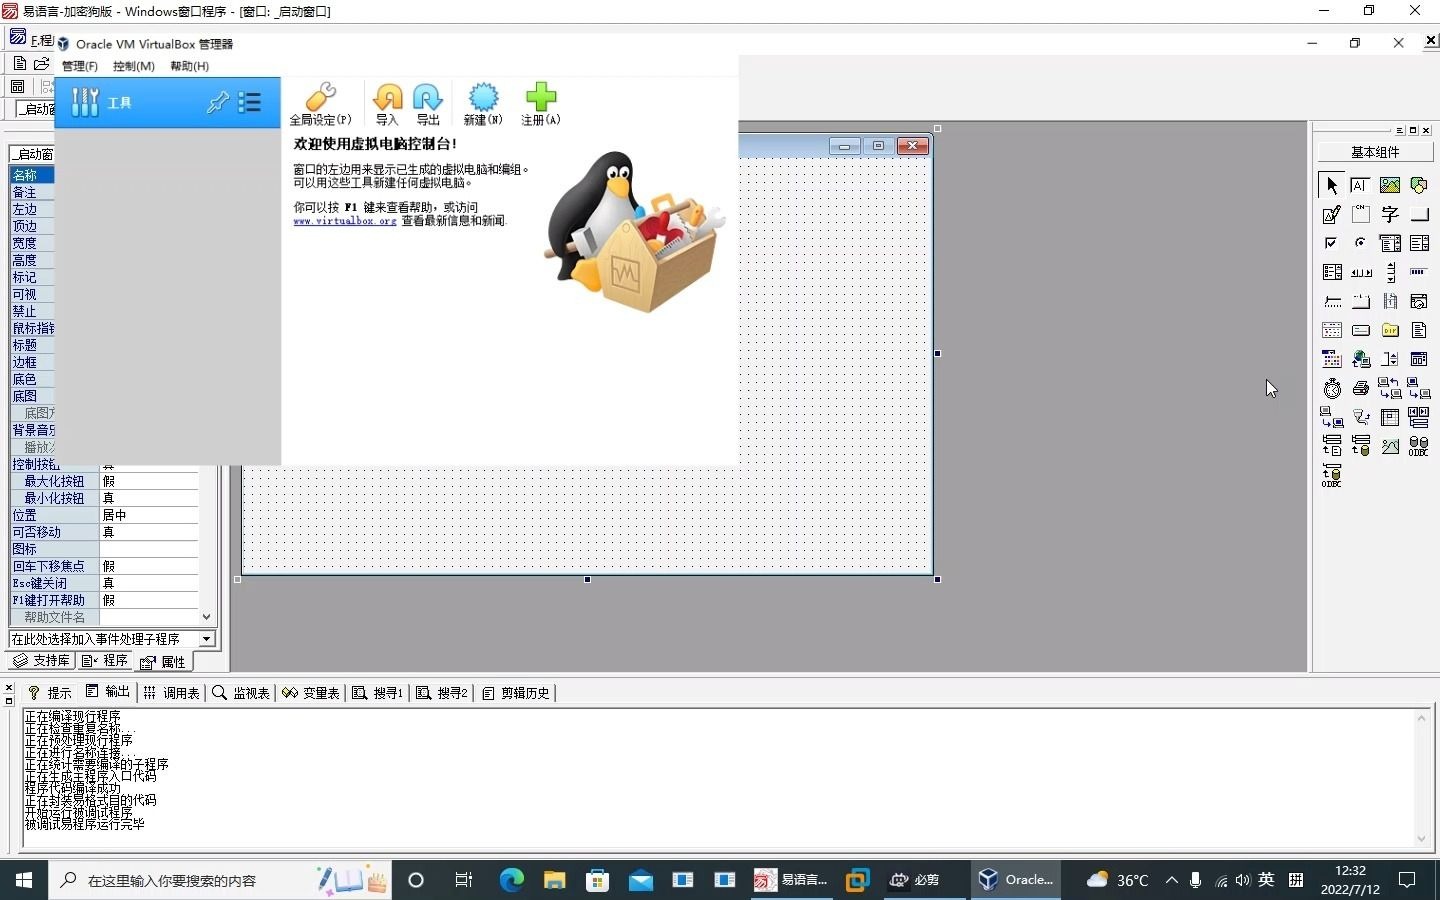
Task: Switch to the 支持库 tab
Action: [41, 661]
